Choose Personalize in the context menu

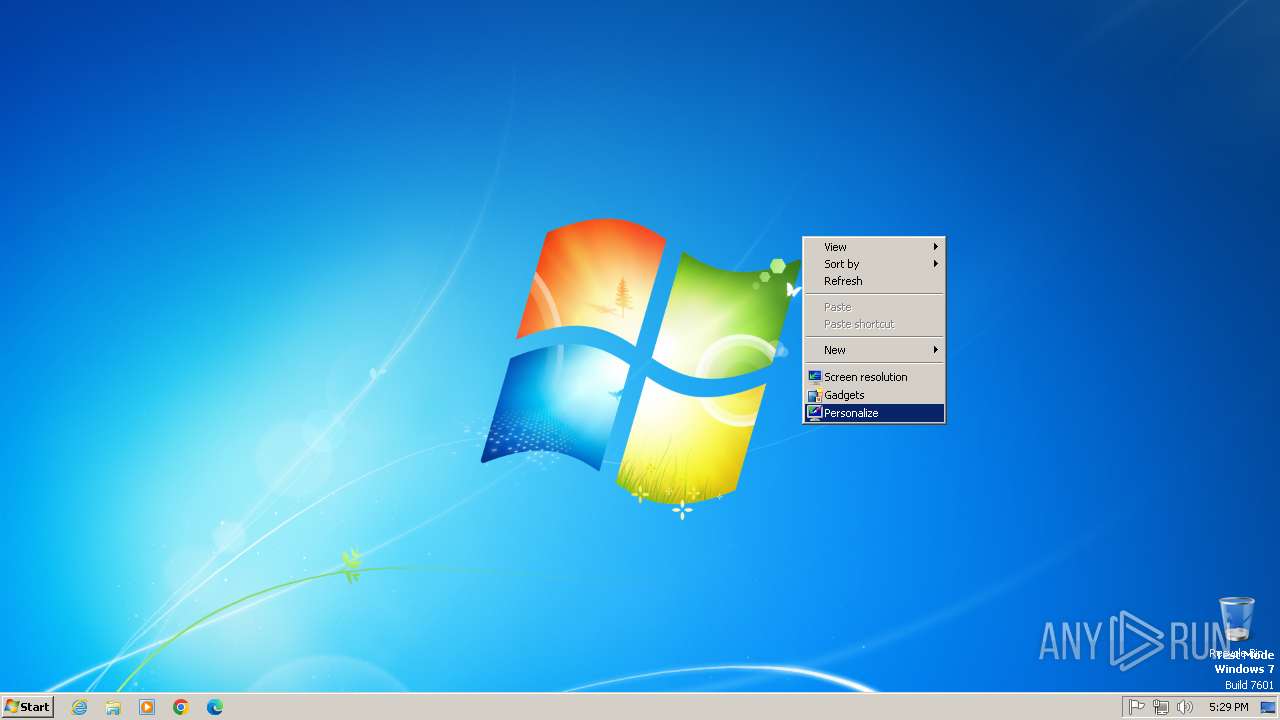point(874,413)
